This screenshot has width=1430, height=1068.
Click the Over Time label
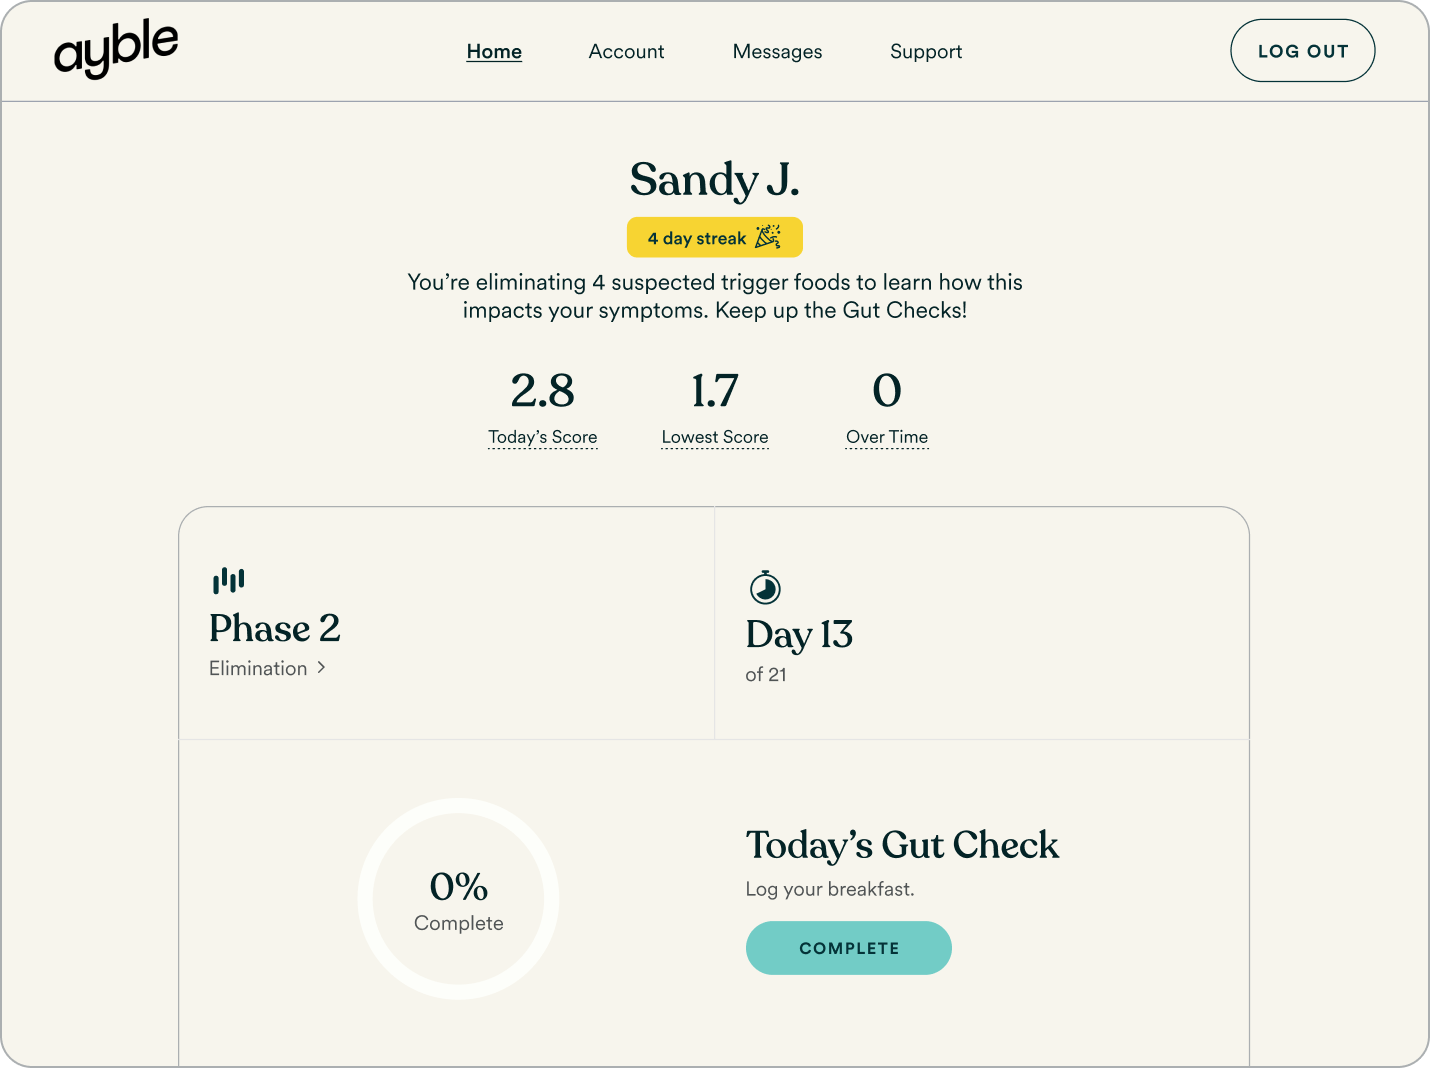point(887,437)
